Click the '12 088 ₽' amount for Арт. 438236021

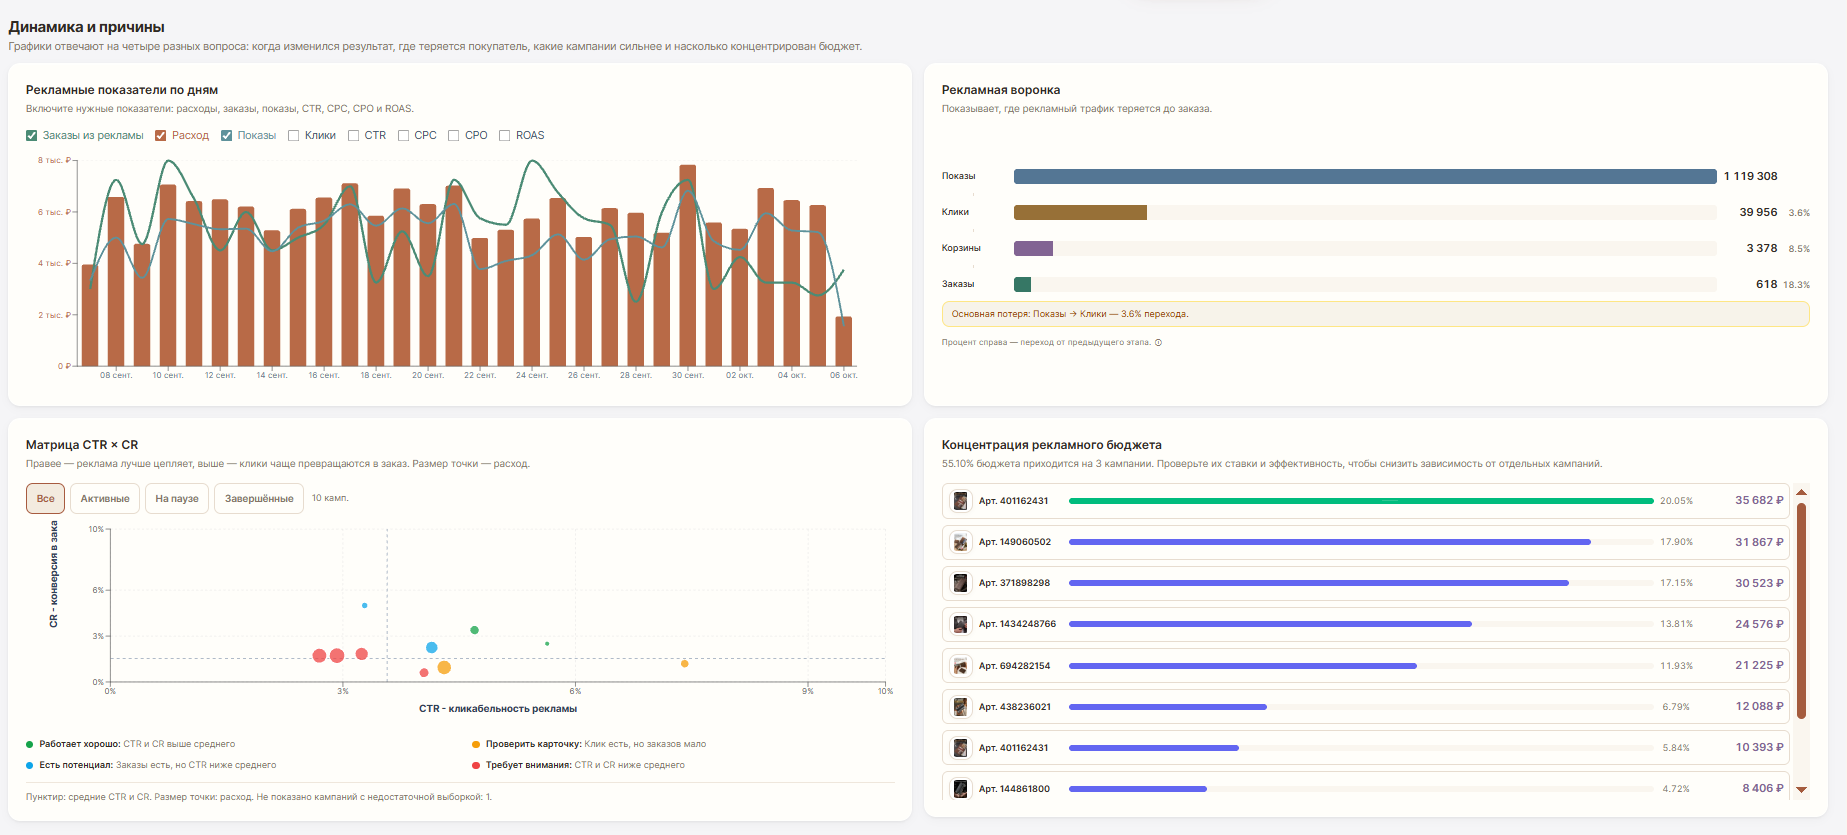point(1759,706)
